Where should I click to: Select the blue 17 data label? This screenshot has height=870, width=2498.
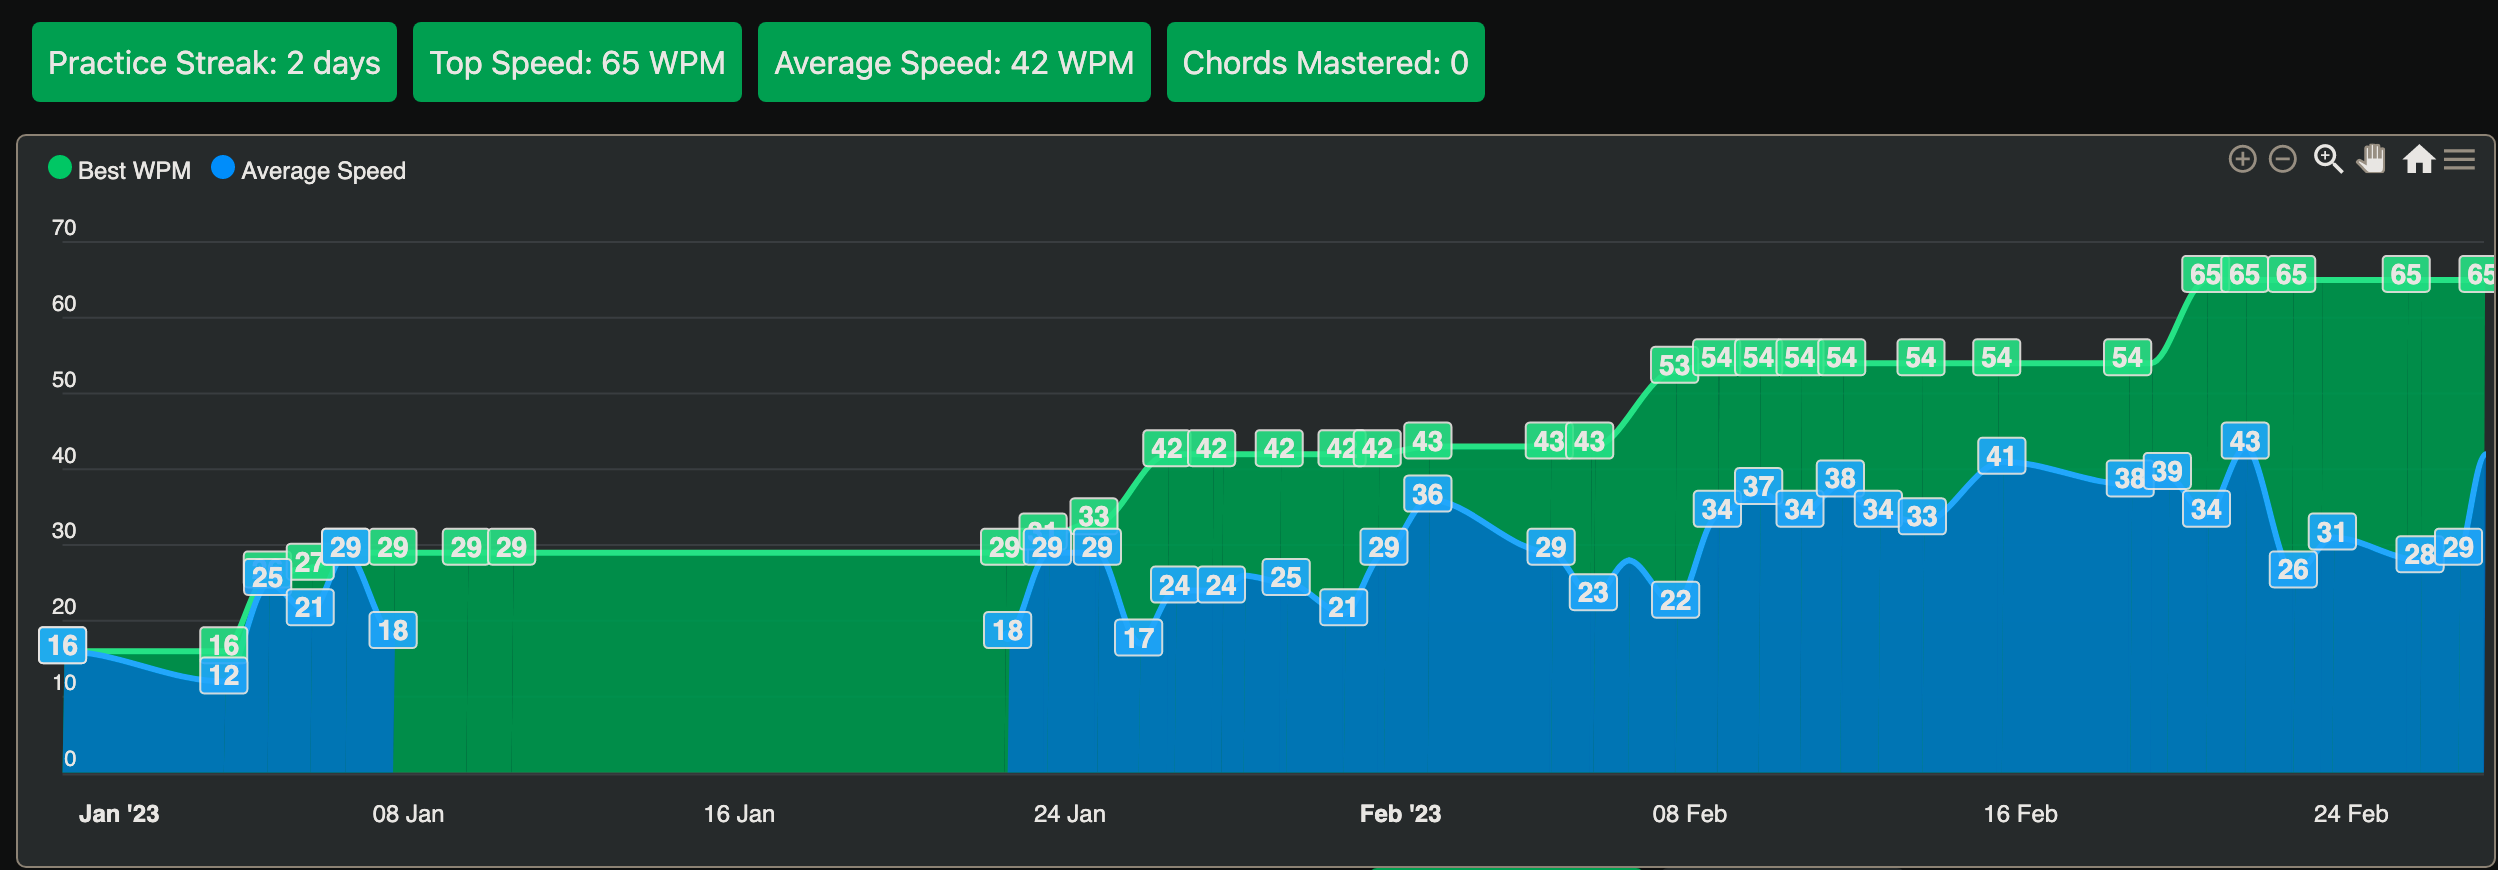[x=1138, y=638]
